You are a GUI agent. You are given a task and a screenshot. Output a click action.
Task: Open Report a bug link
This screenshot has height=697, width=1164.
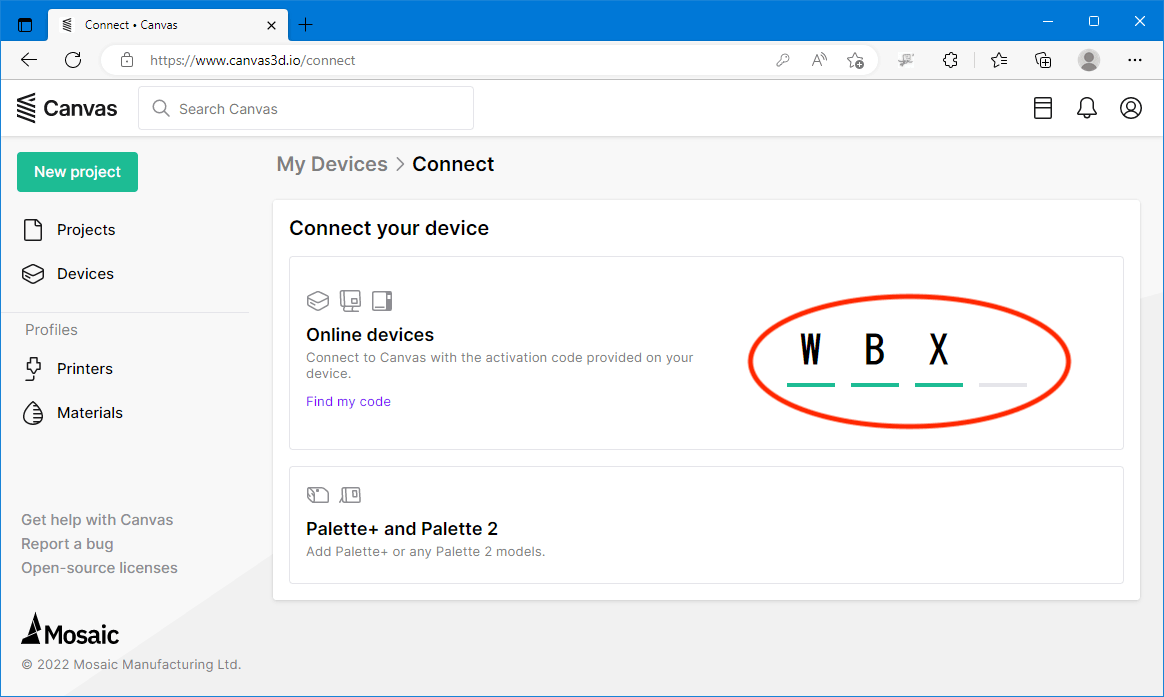[68, 544]
